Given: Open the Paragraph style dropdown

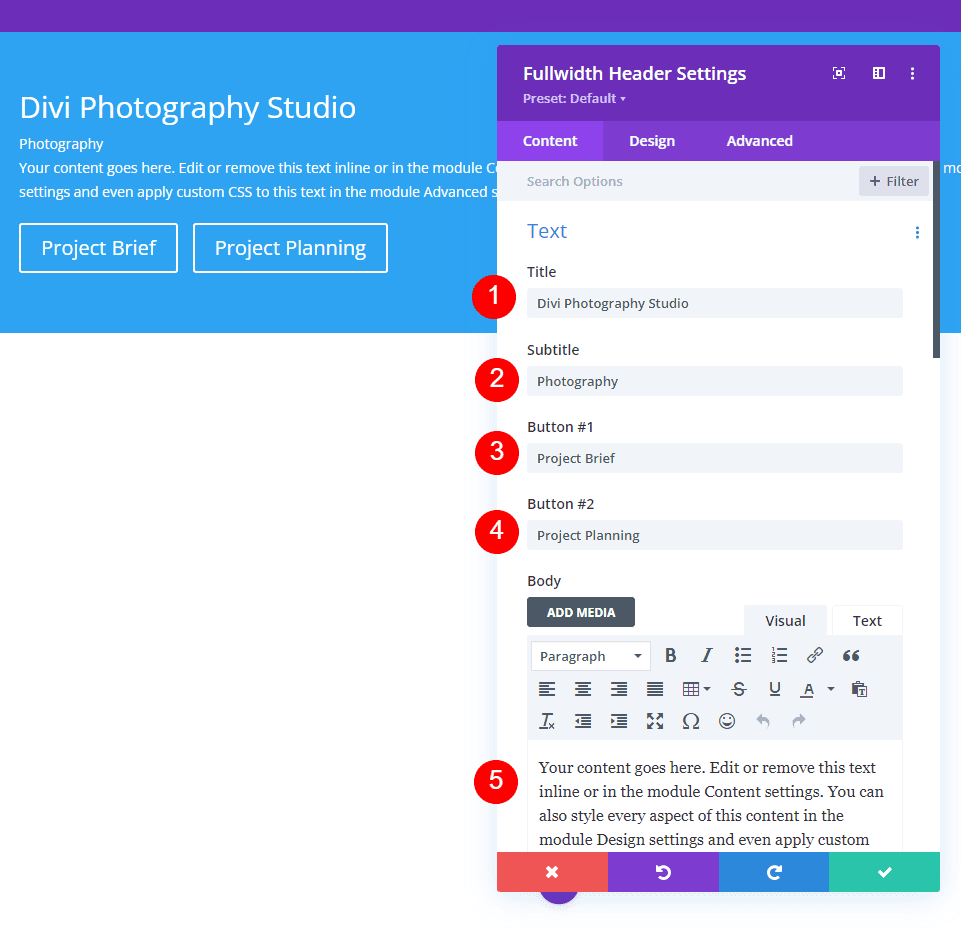Looking at the screenshot, I should (590, 655).
